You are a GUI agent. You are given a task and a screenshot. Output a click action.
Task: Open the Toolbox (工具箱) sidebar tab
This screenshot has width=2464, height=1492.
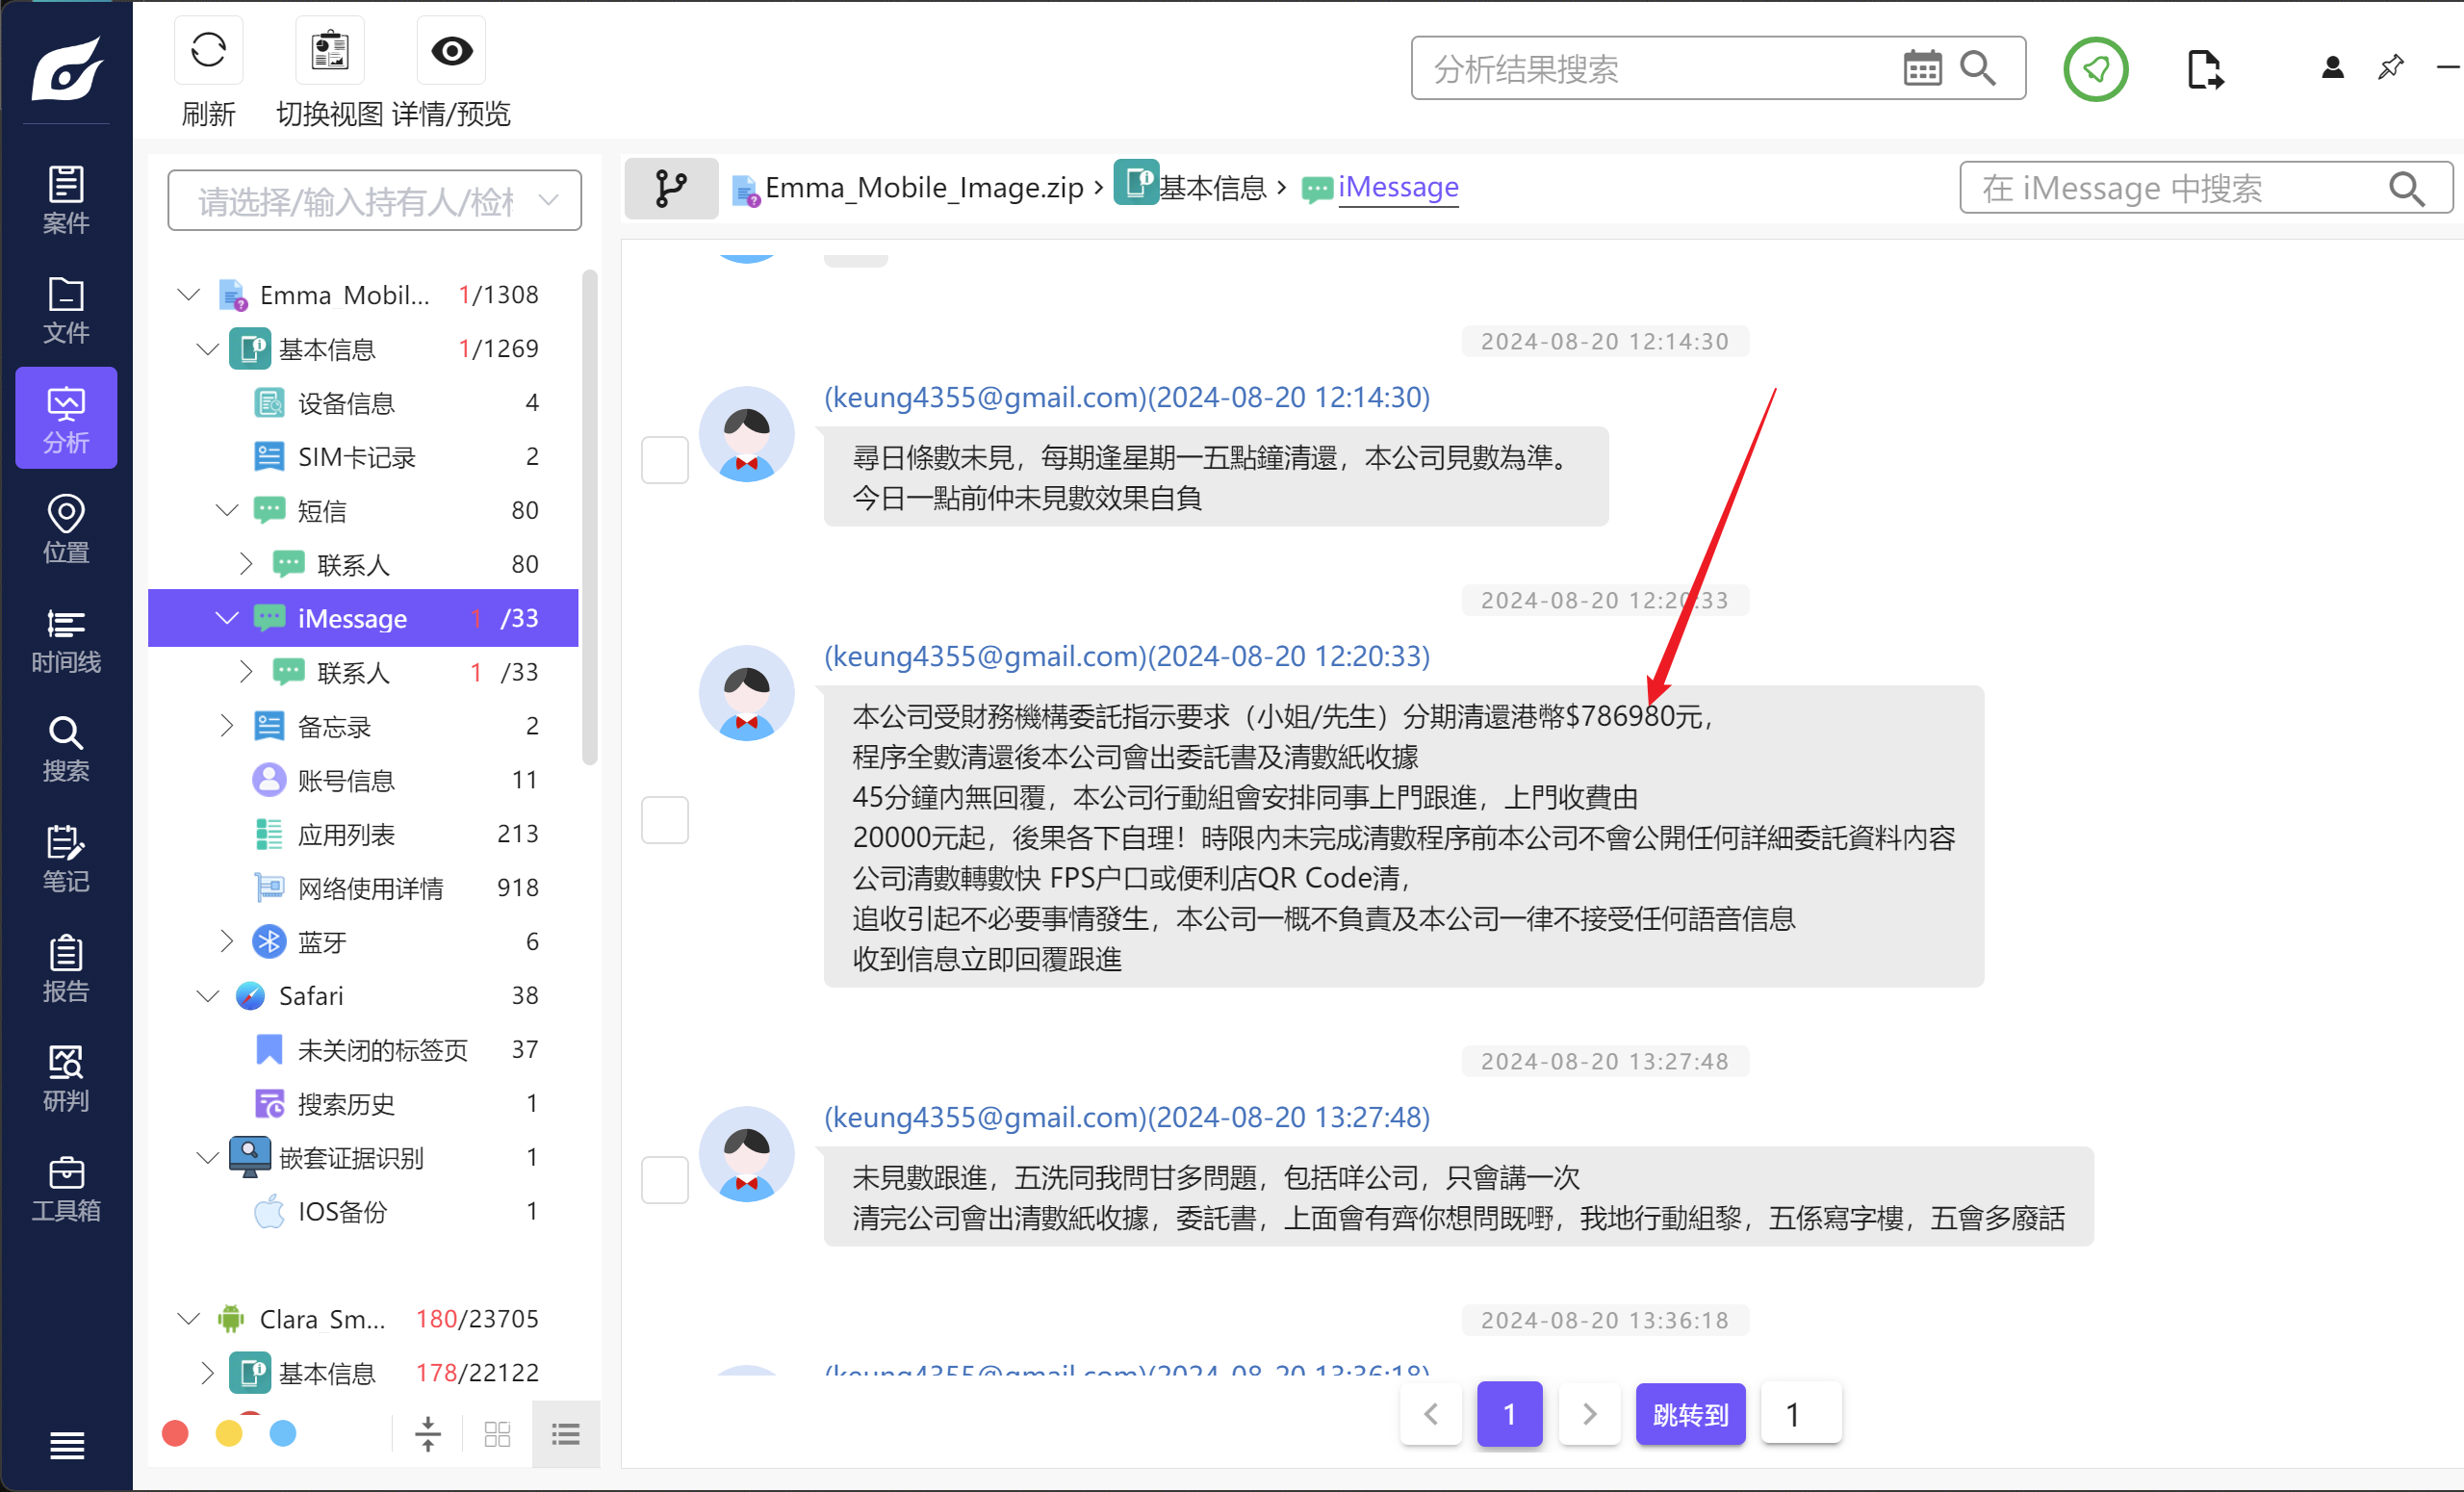[x=66, y=1188]
